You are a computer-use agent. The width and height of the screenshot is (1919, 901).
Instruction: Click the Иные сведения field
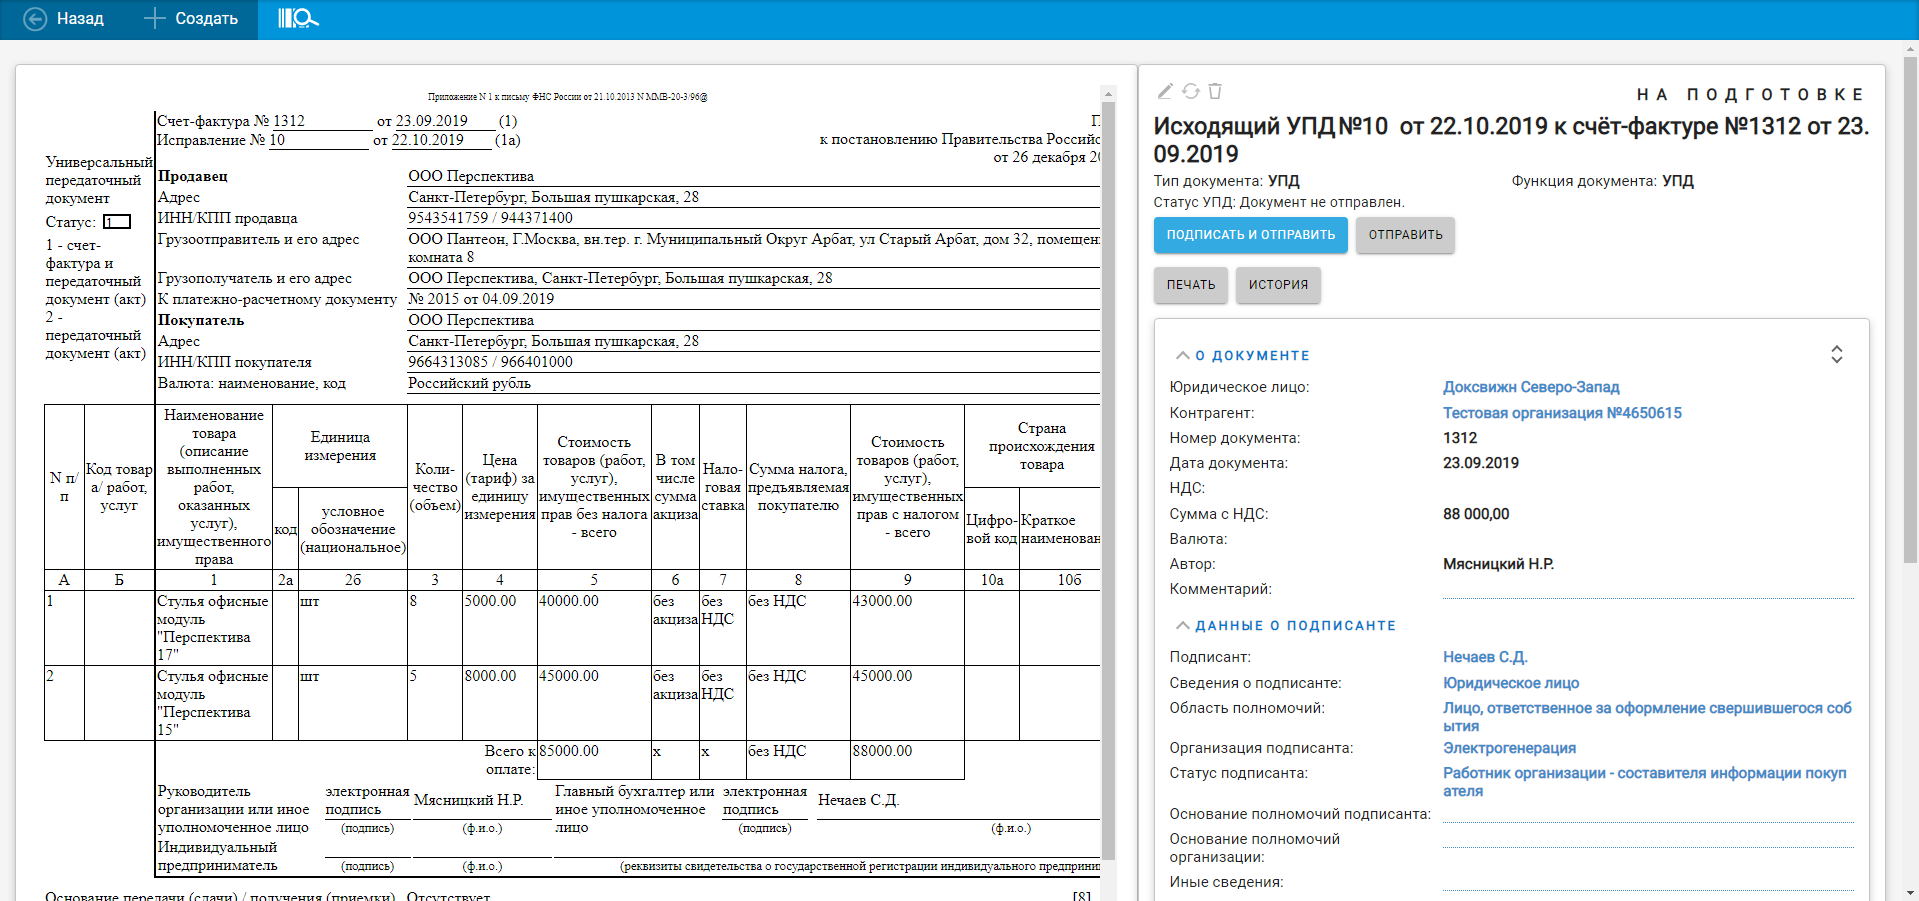click(1648, 882)
